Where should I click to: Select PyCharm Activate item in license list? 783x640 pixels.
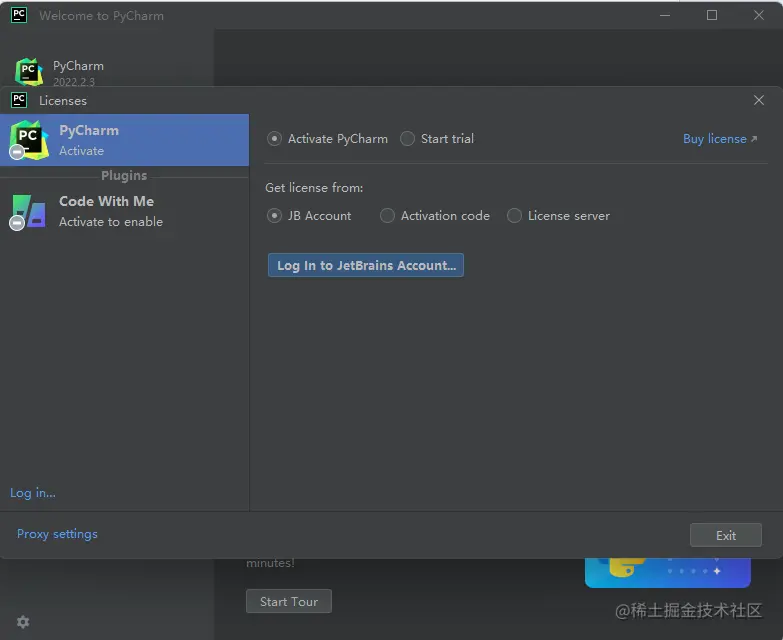pyautogui.click(x=124, y=140)
